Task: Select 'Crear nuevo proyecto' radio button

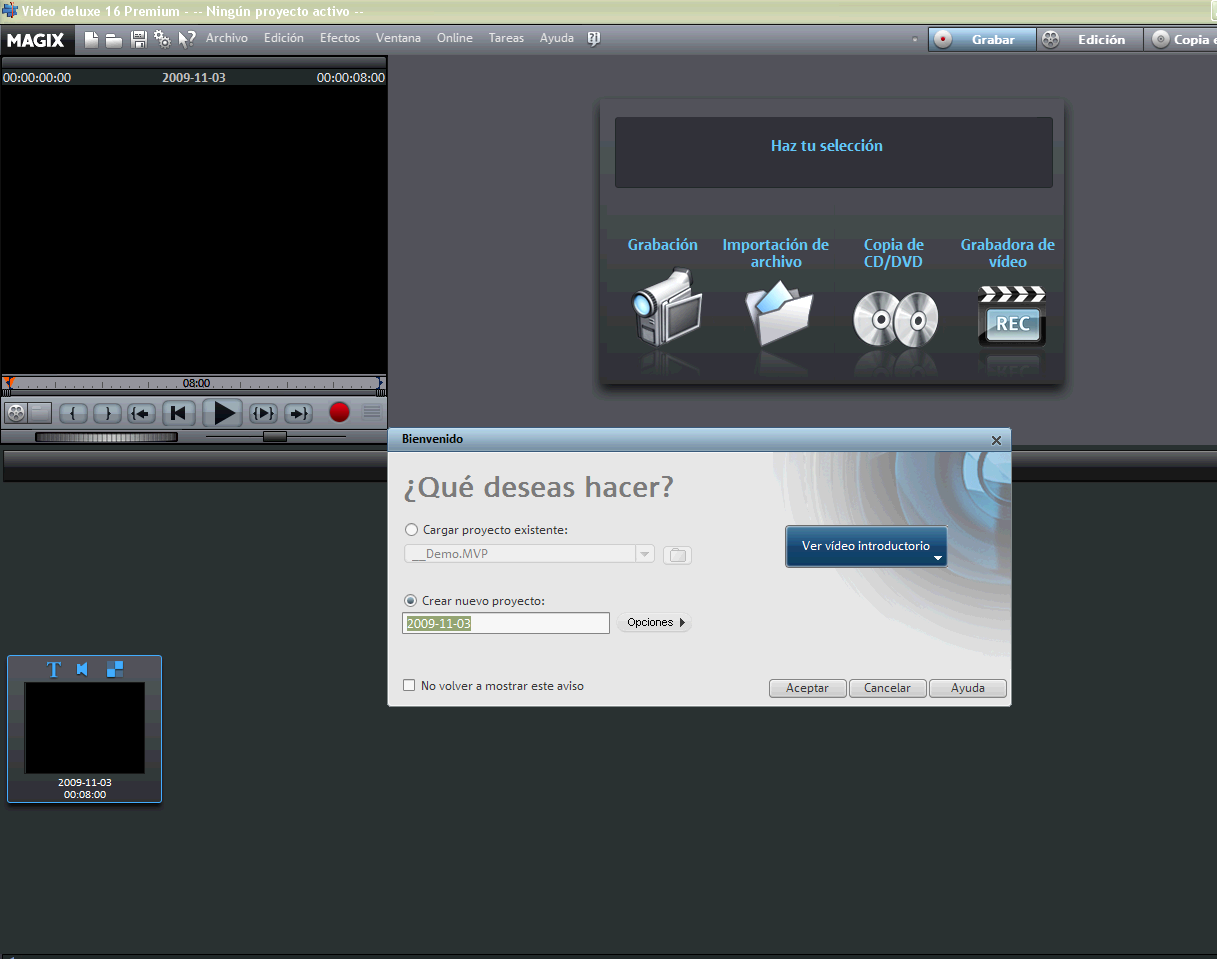Action: pos(411,601)
